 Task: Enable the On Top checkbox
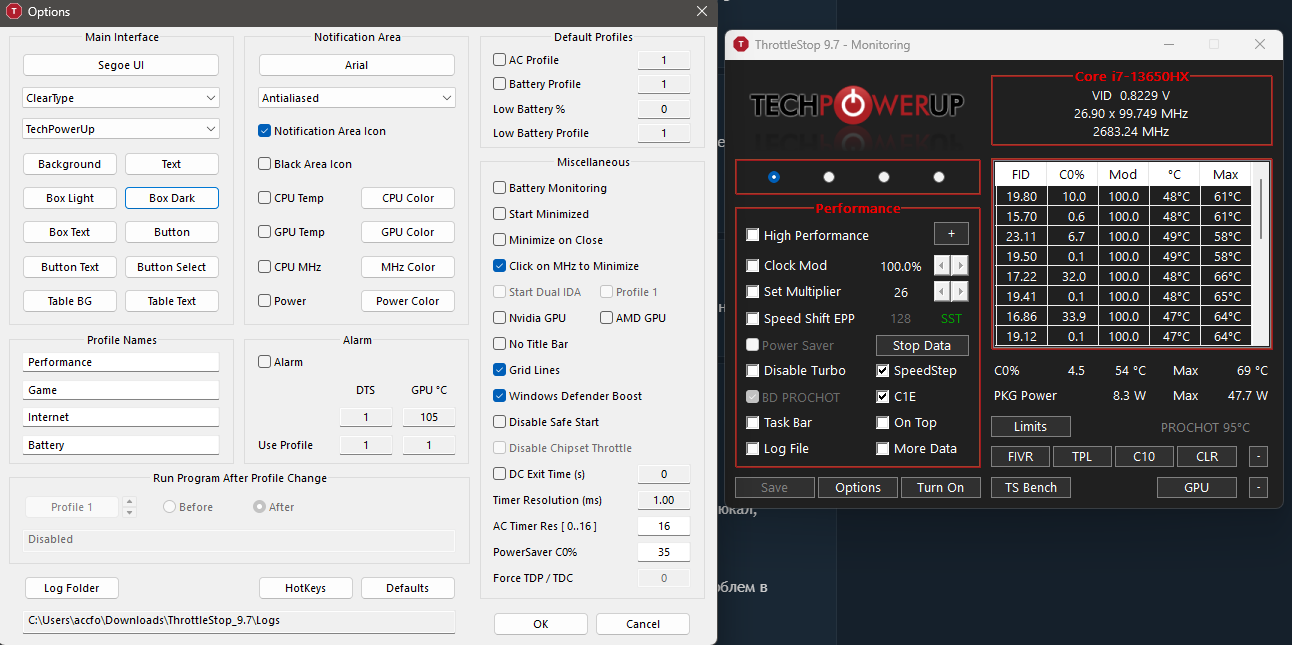(x=883, y=423)
